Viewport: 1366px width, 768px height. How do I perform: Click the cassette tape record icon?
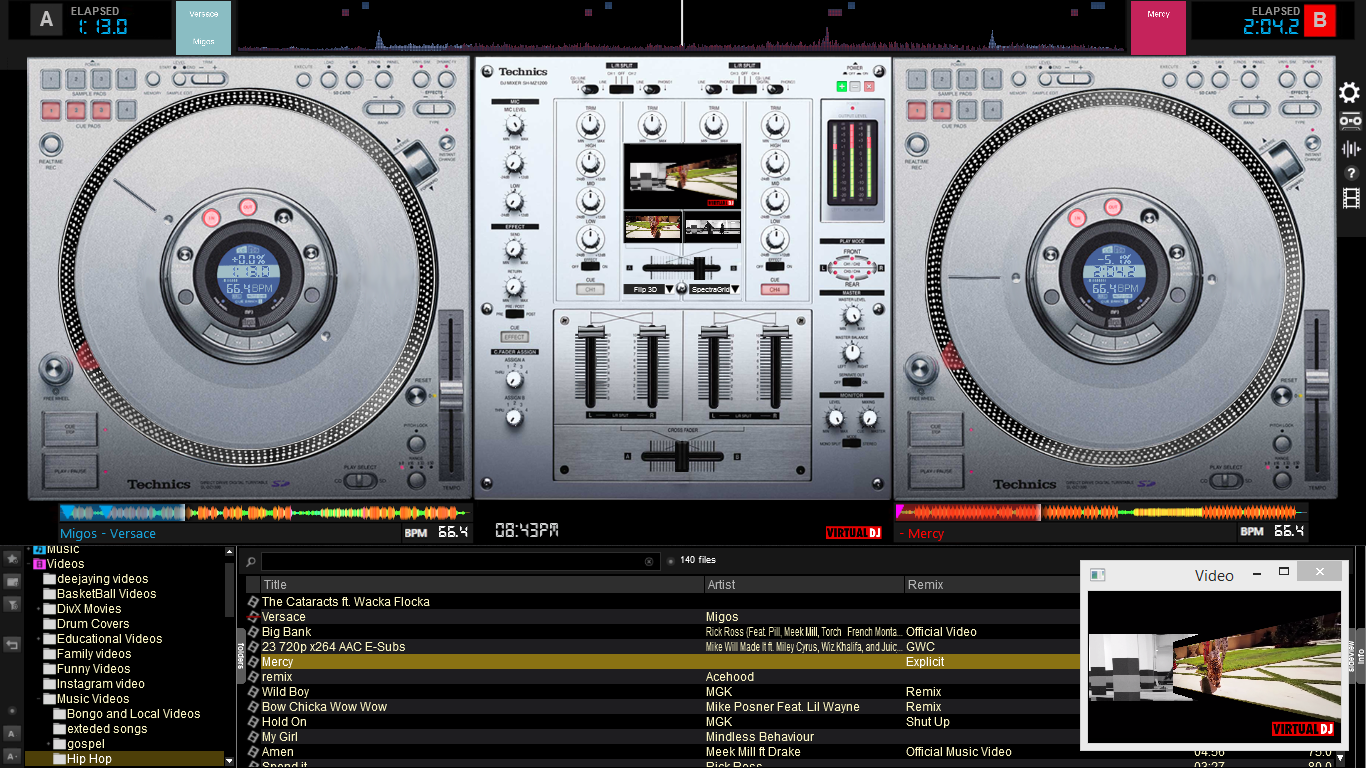[x=1350, y=121]
